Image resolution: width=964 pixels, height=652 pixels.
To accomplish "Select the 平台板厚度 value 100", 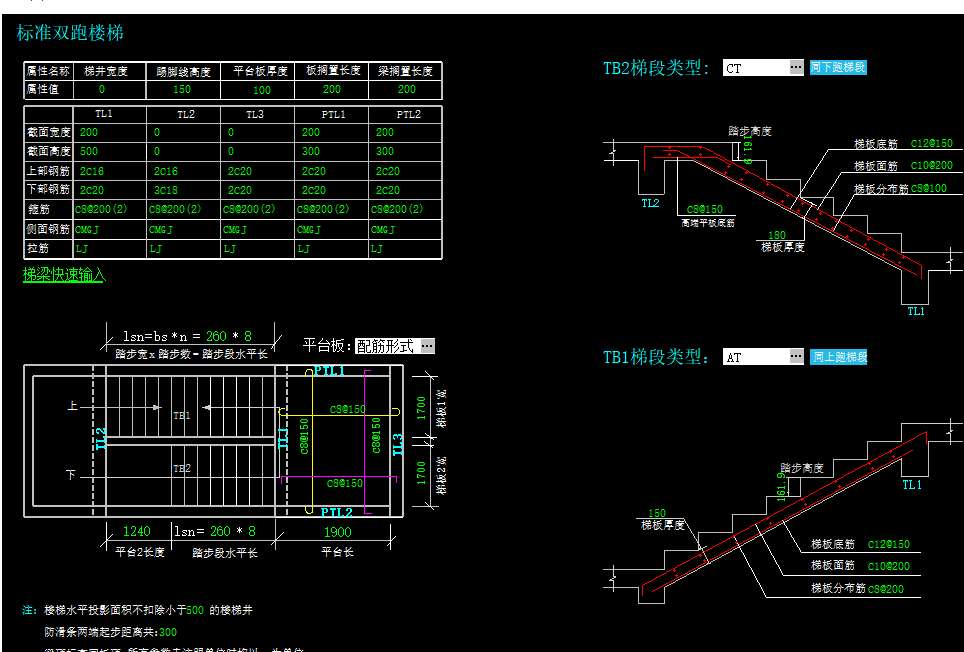I will point(262,90).
